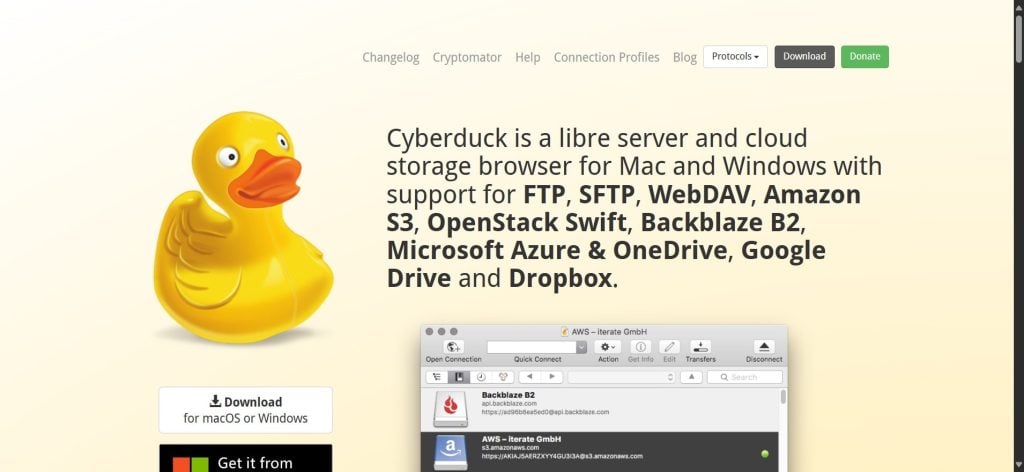Open the path selector combo box
Image resolution: width=1024 pixels, height=472 pixels.
coord(621,377)
